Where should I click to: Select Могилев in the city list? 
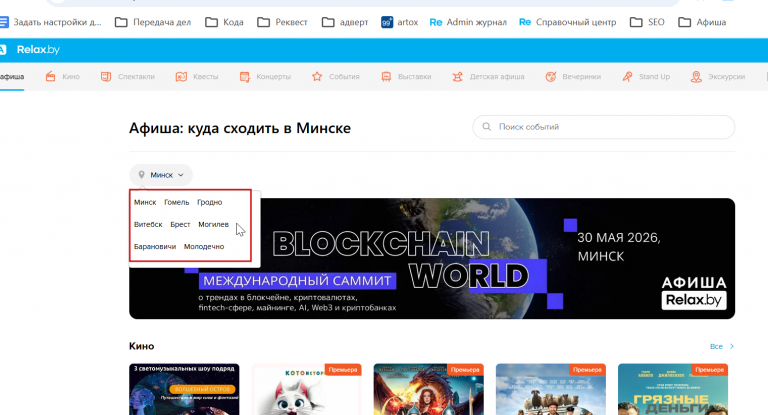[x=214, y=224]
